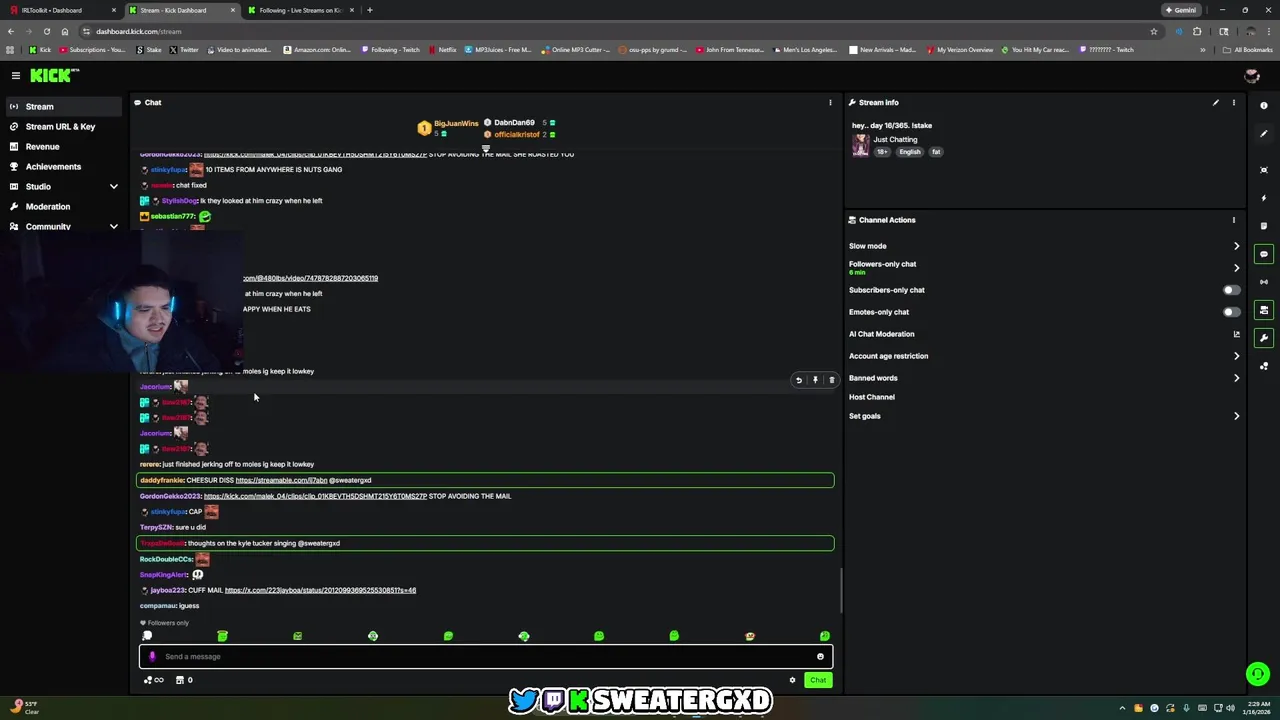Click the reply arrow icon on hovered message
This screenshot has height=720, width=1280.
tap(798, 380)
